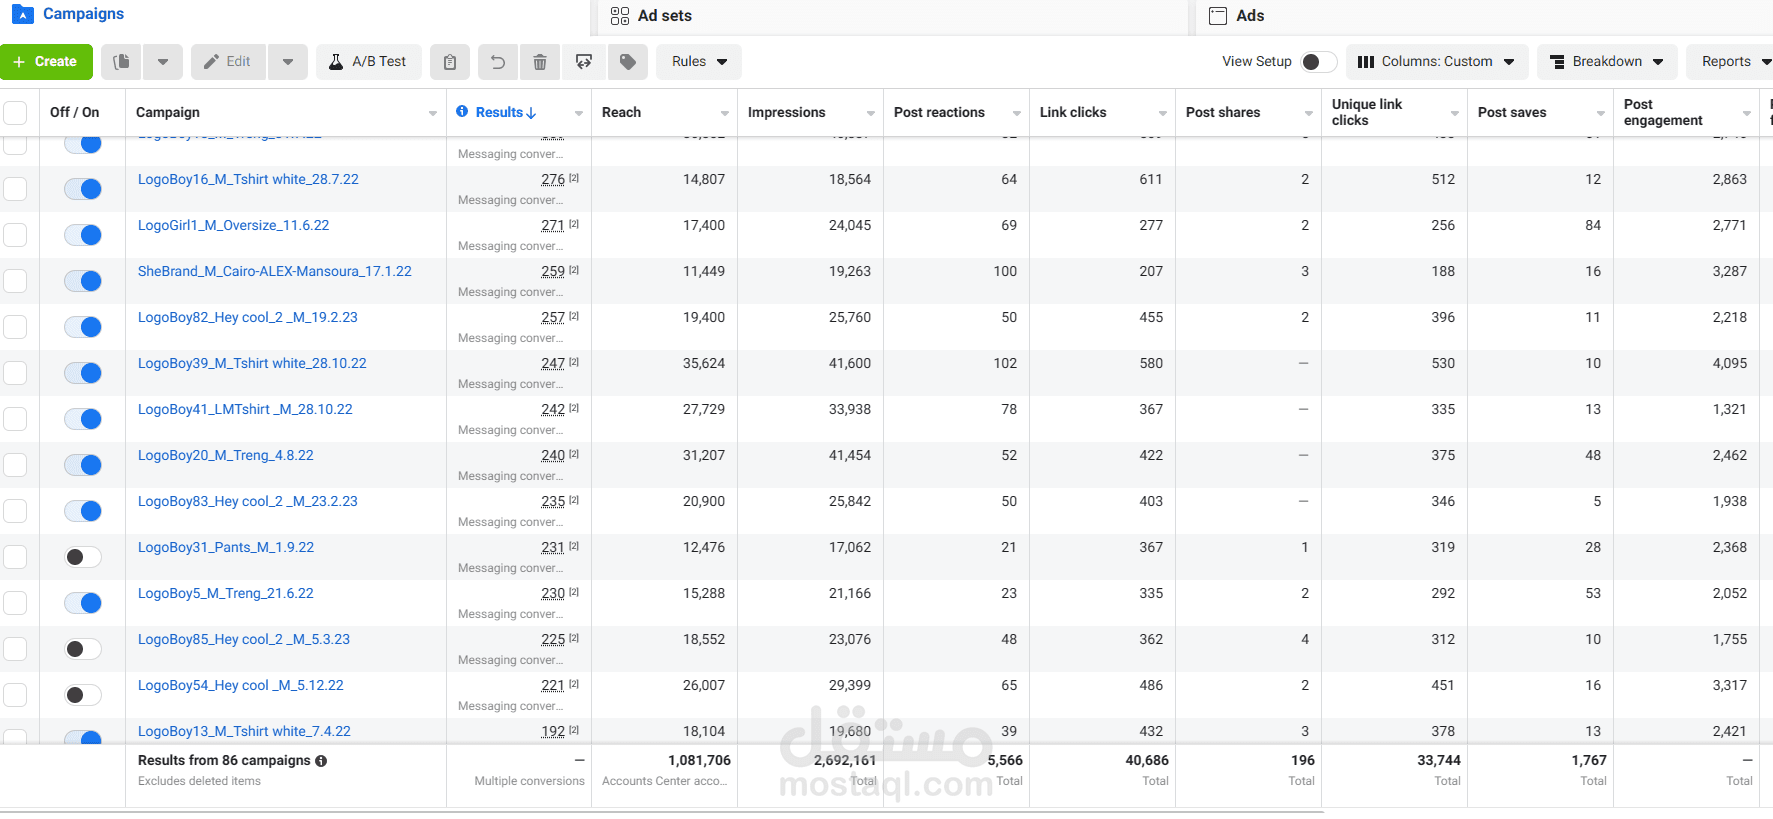Viewport: 1773px width, 819px height.
Task: Open the LogoBoy39_M_Tshirt white_28.10.22 campaign link
Action: 252,363
